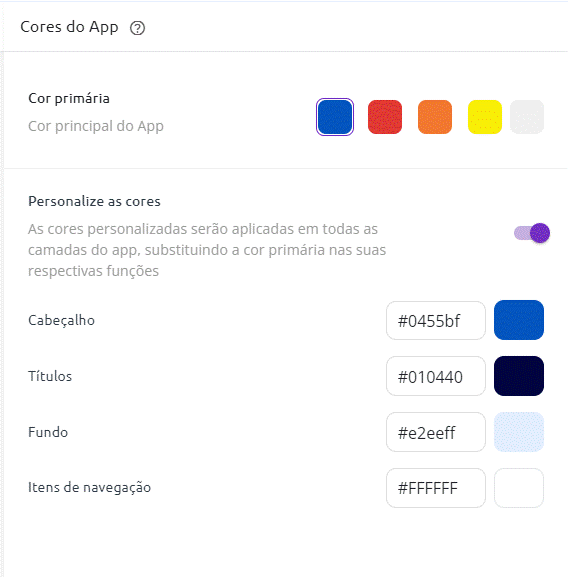568x577 pixels.
Task: Click the Cabeçalho hex input #0455bf
Action: [436, 321]
